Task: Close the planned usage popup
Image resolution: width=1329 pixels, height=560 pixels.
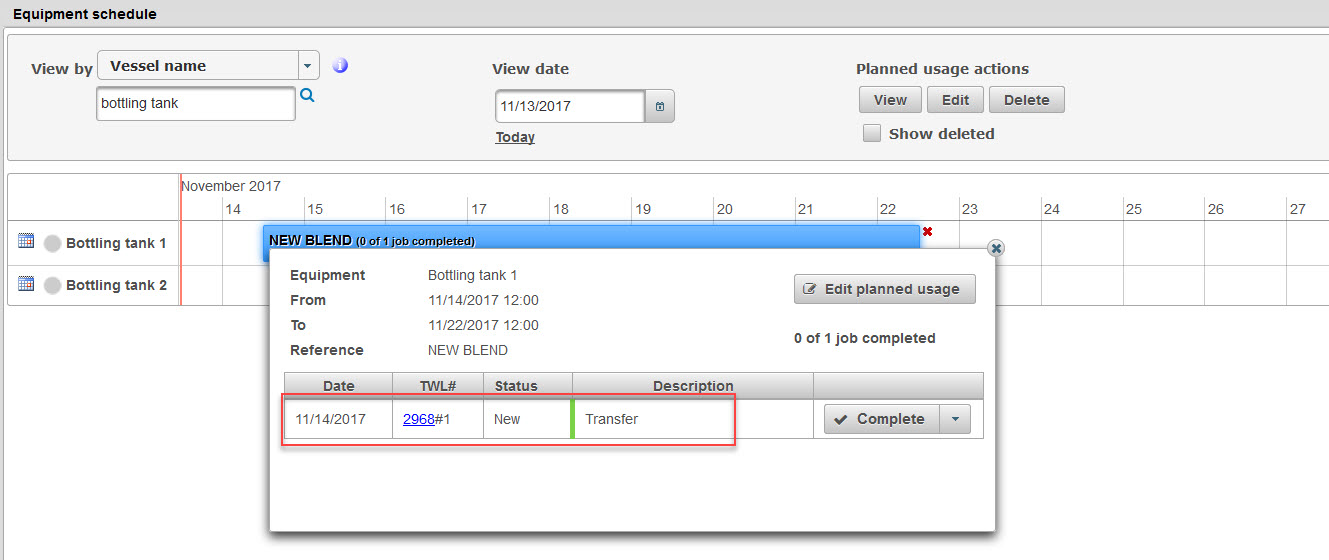Action: 996,248
